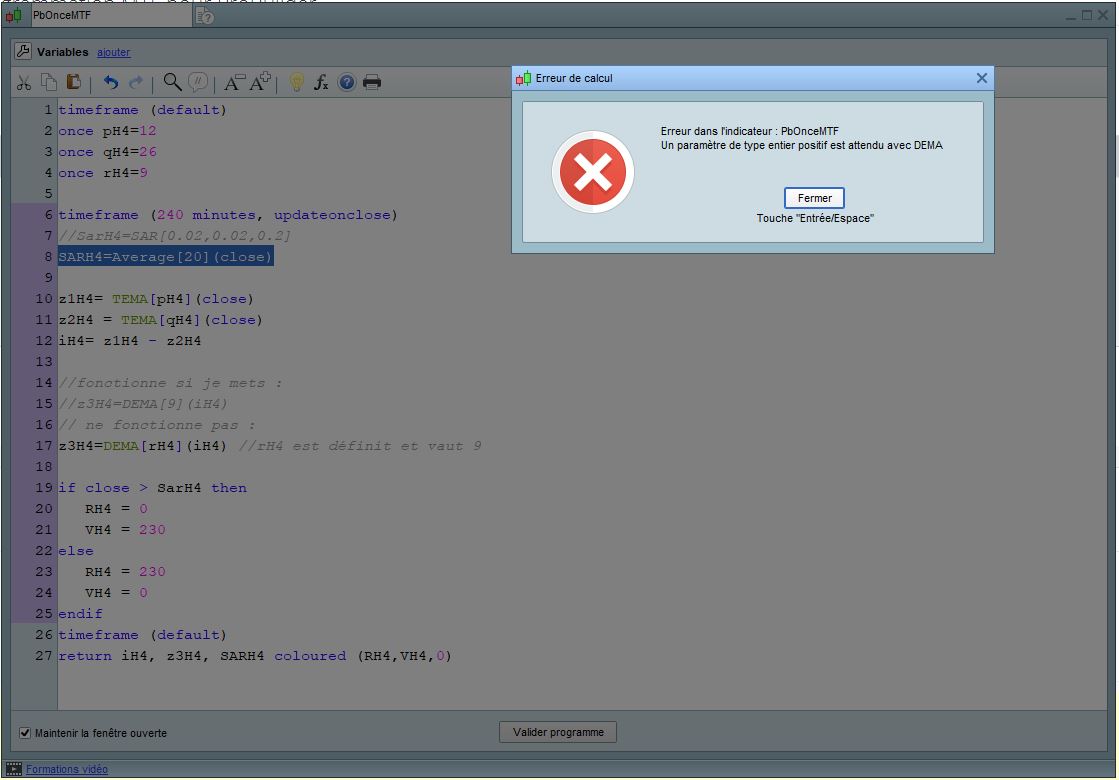This screenshot has height=780, width=1119.
Task: Click the Cut scissors icon
Action: pos(24,83)
